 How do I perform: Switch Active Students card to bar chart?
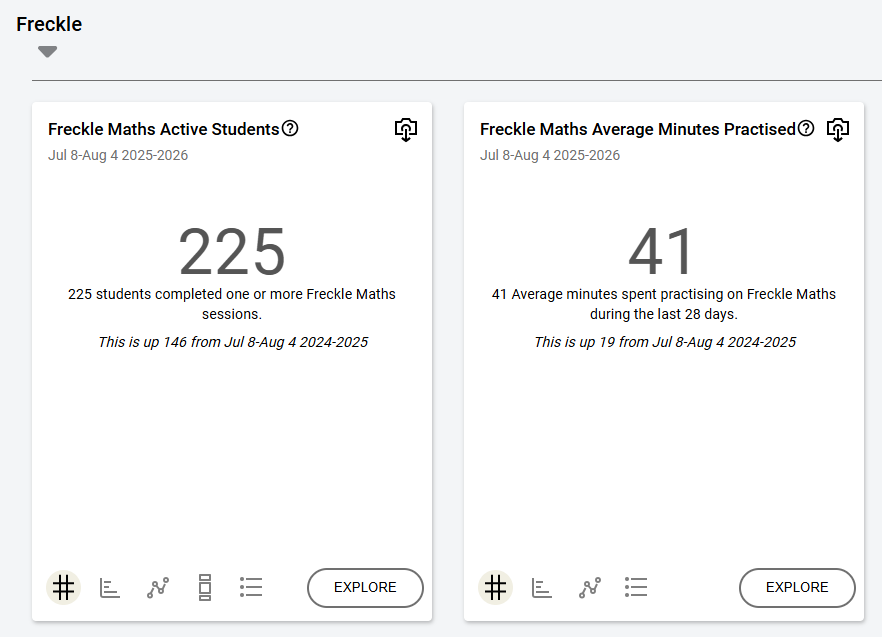point(110,587)
